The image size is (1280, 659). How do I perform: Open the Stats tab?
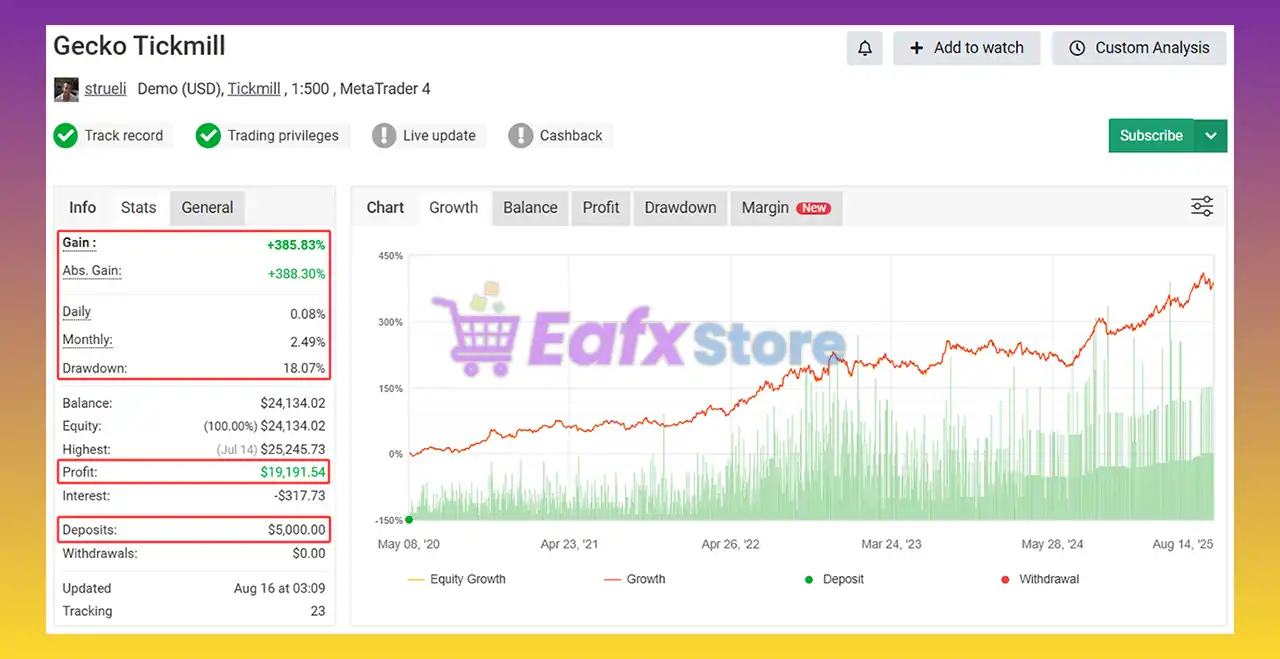point(138,207)
